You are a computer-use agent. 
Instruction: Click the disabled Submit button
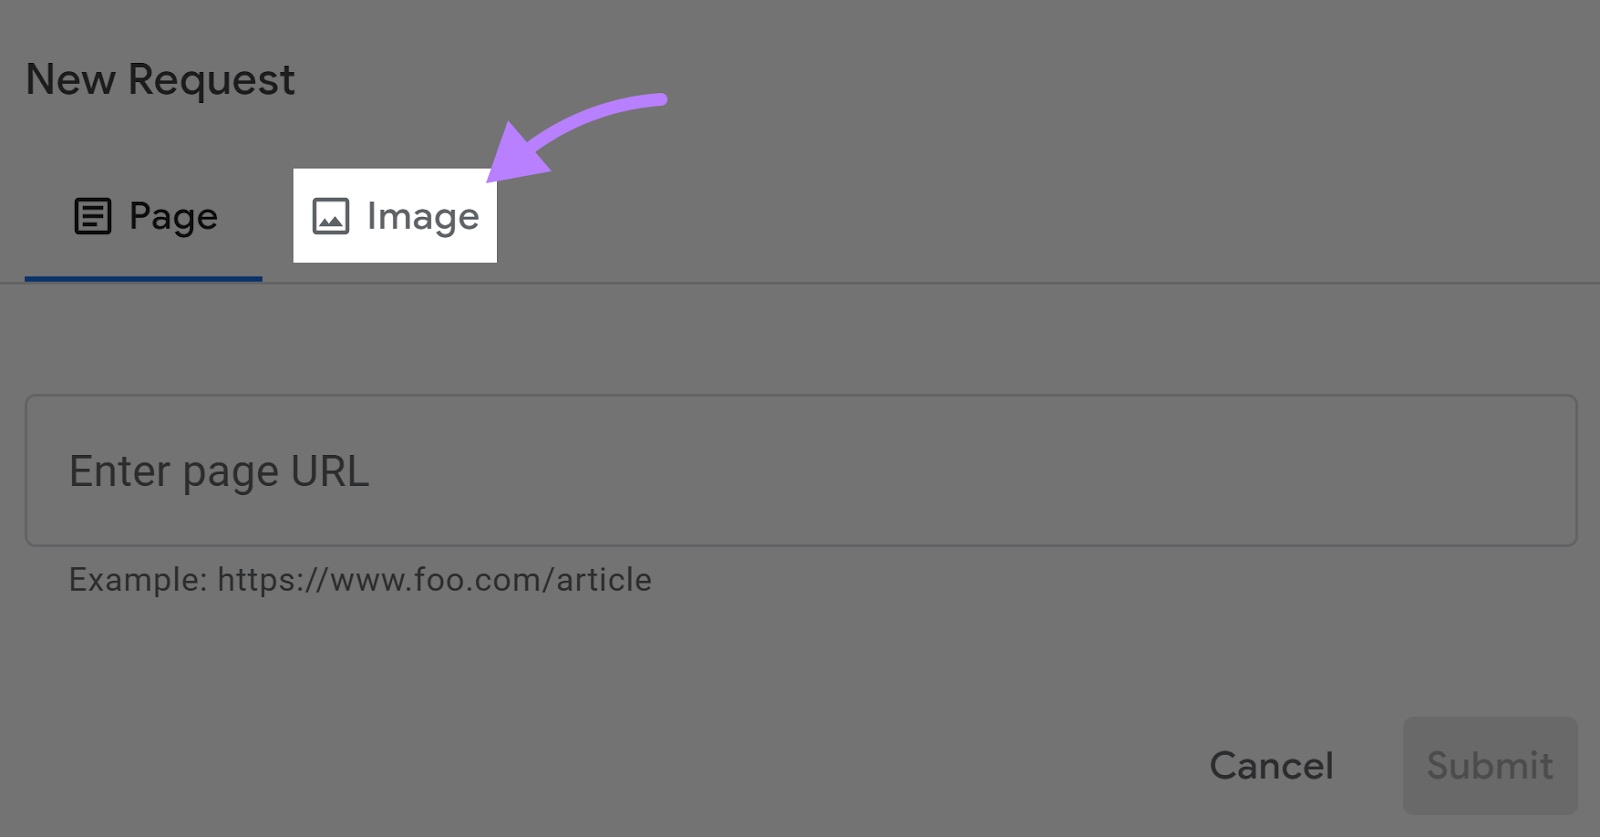1489,765
